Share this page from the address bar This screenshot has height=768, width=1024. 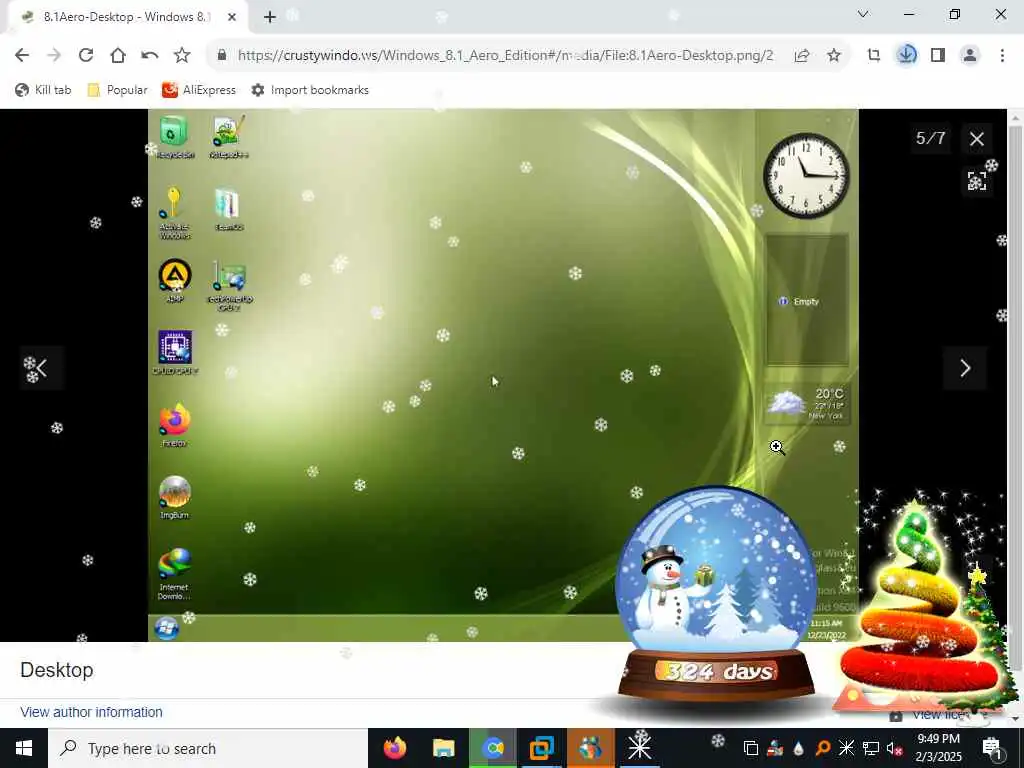click(802, 56)
